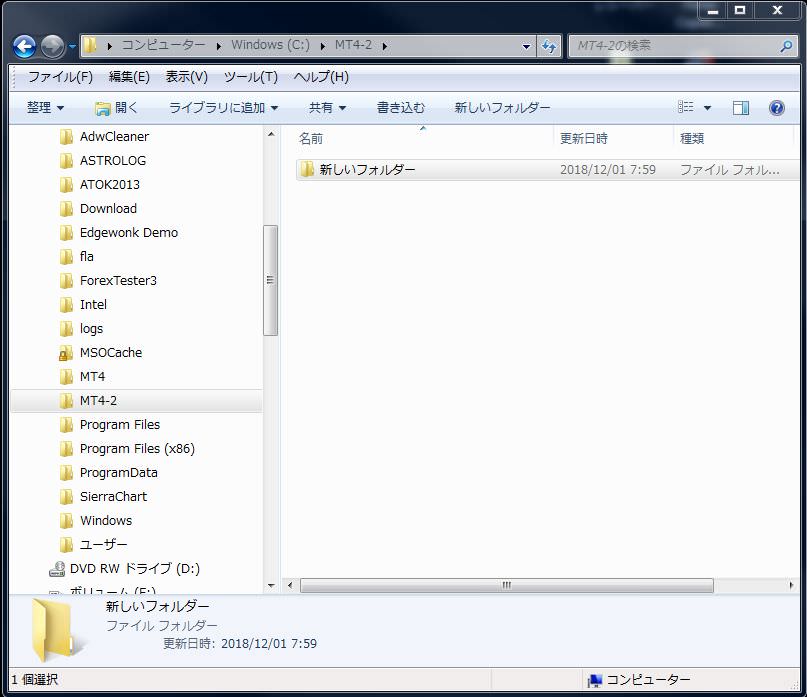Screen dimensions: 807x697
Task: Select the MSOCache locked folder icon
Action: coord(66,353)
